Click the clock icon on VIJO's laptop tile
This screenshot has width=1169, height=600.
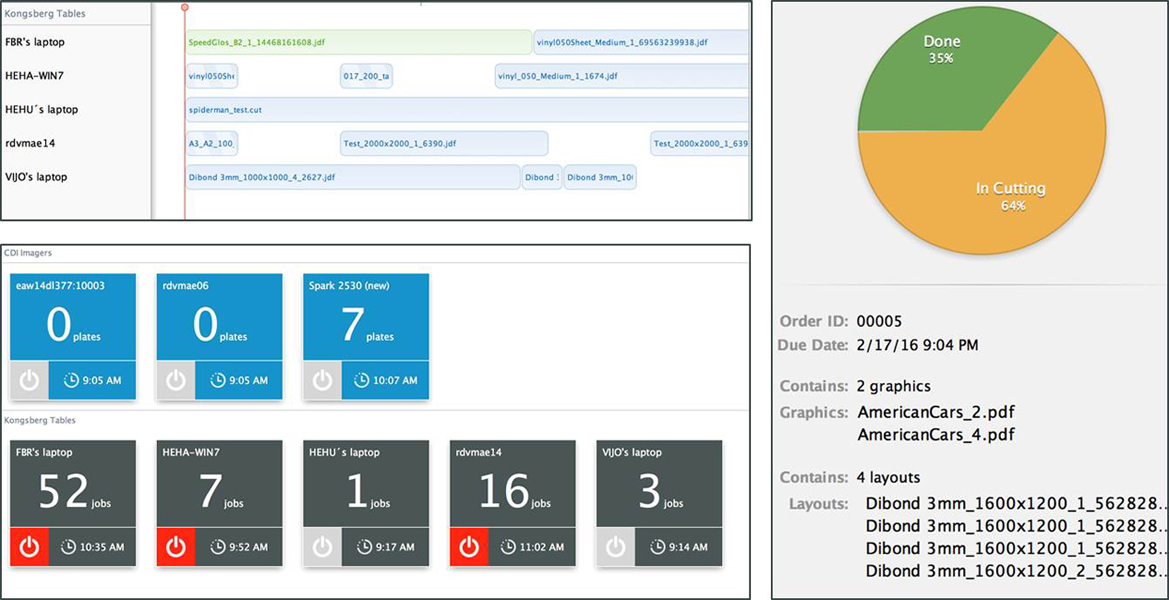tap(679, 547)
